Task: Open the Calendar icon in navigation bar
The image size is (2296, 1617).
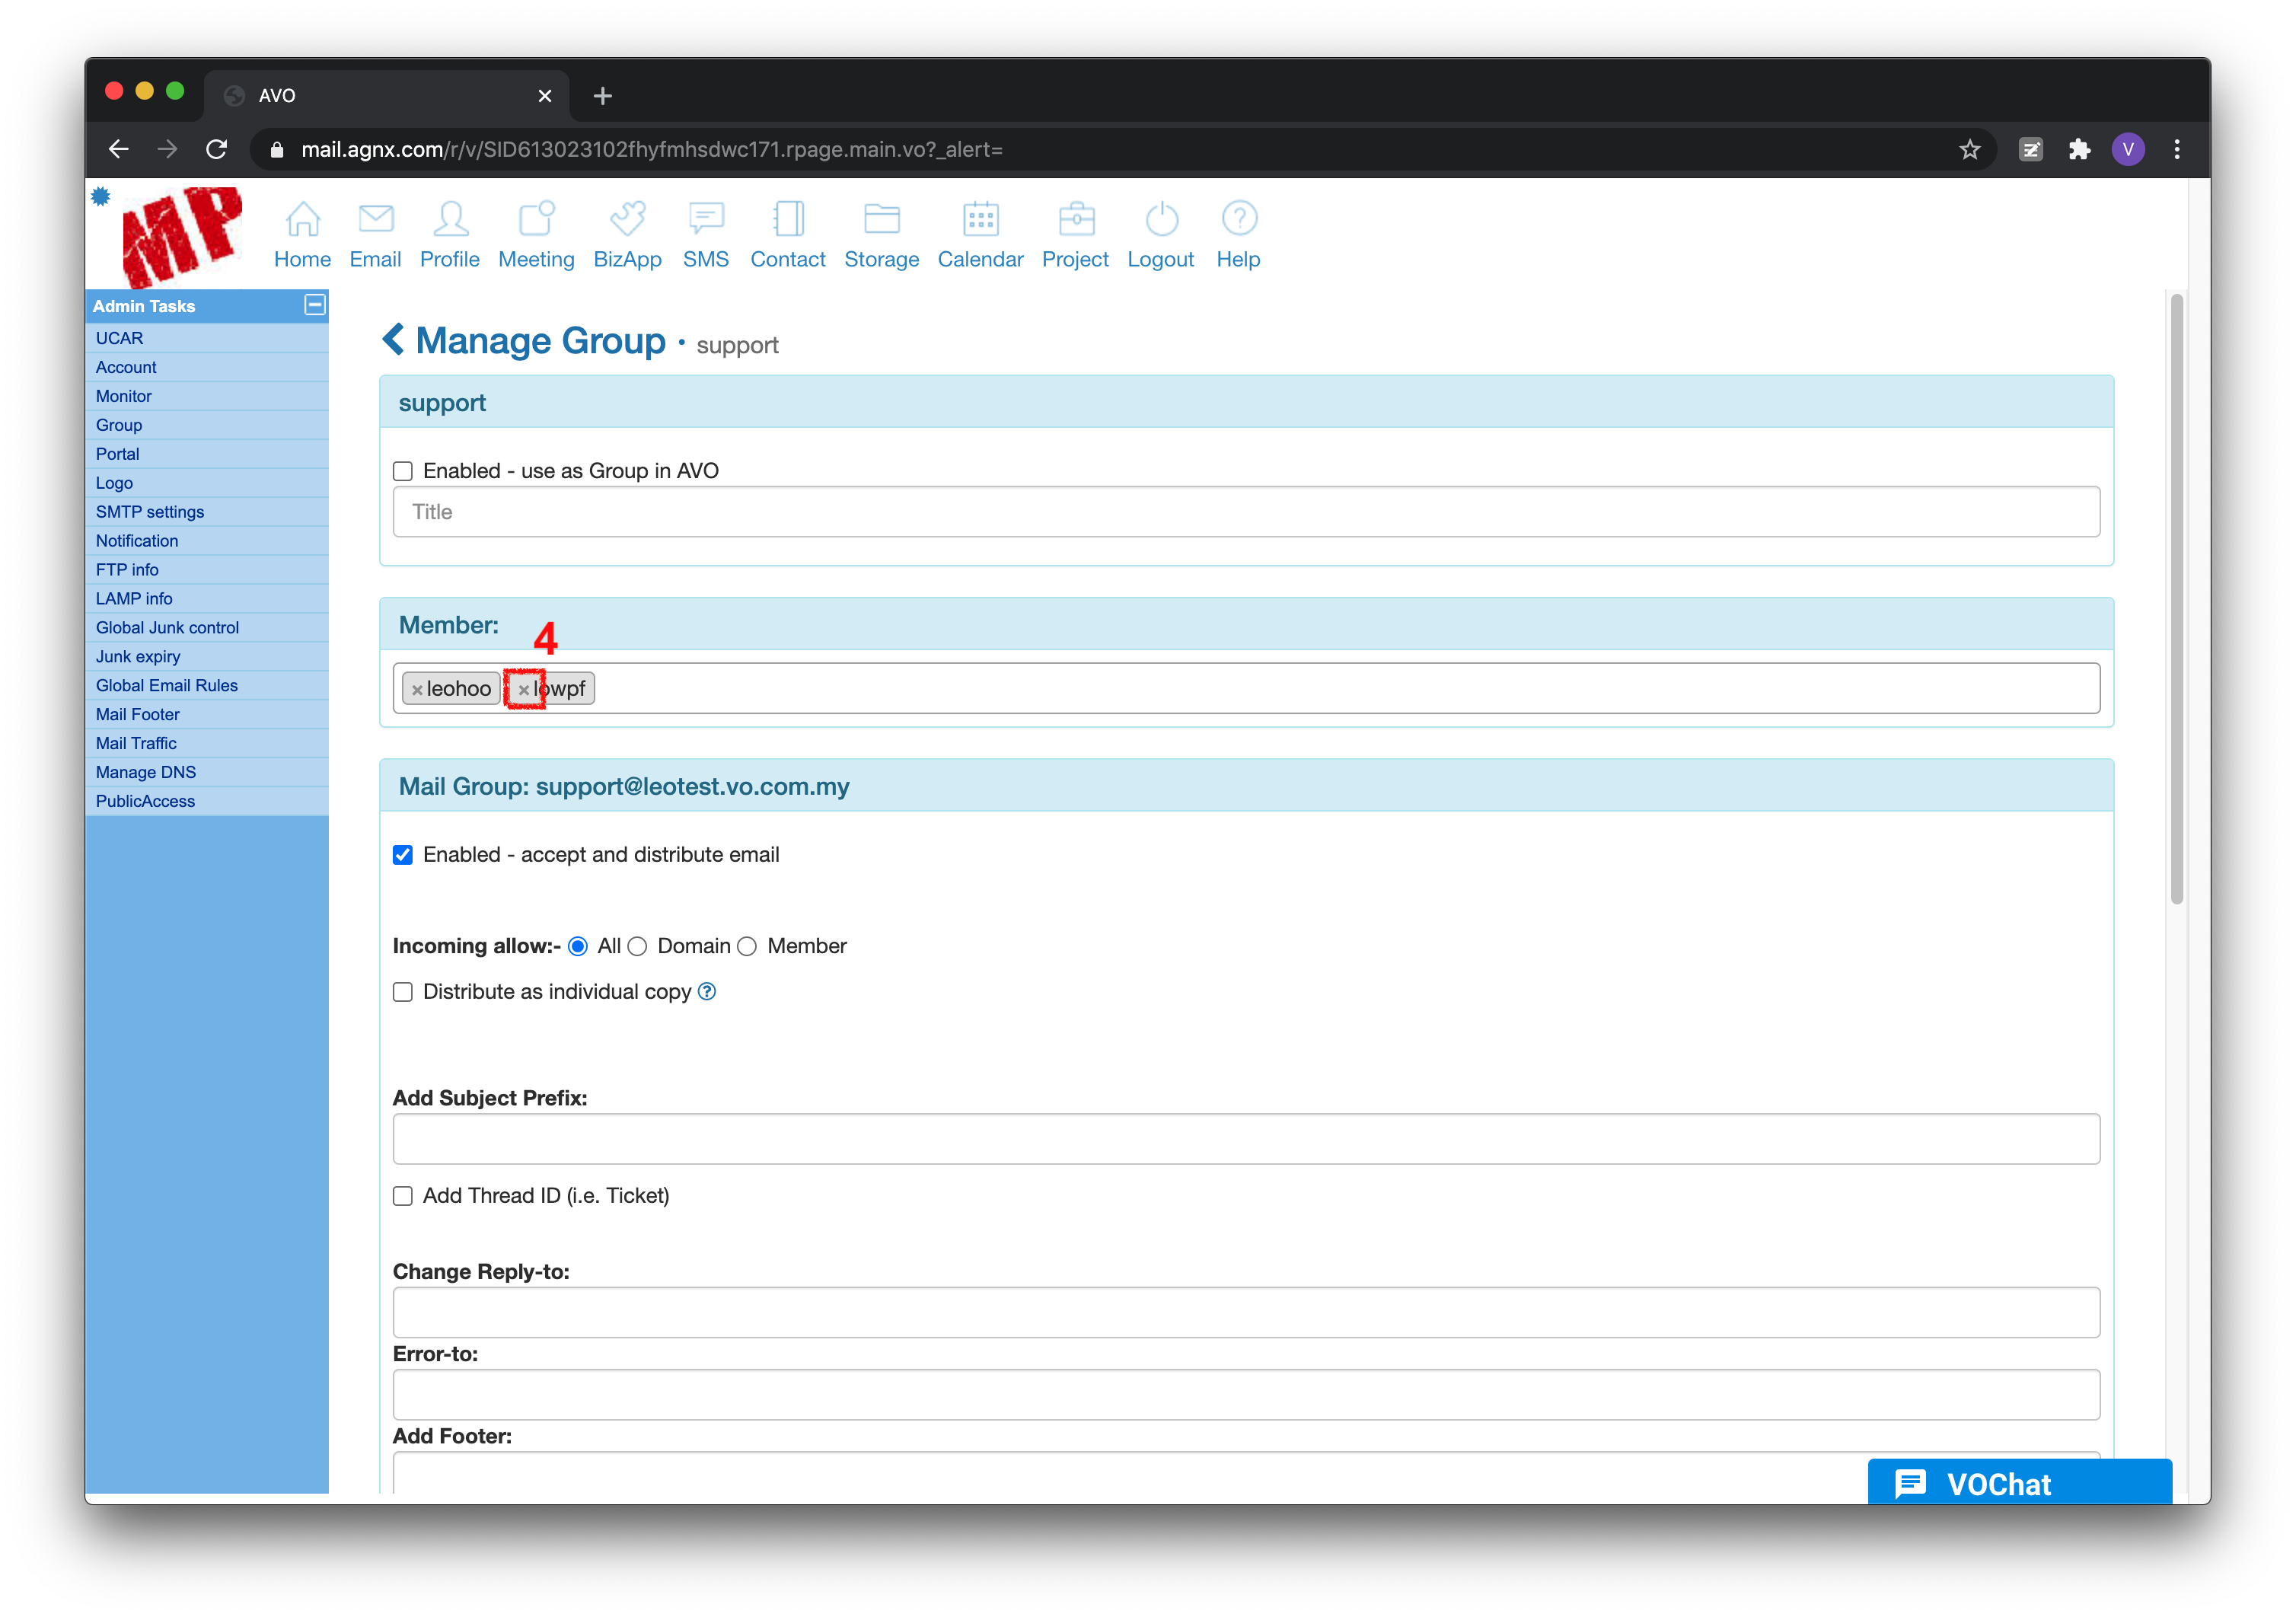Action: tap(980, 219)
